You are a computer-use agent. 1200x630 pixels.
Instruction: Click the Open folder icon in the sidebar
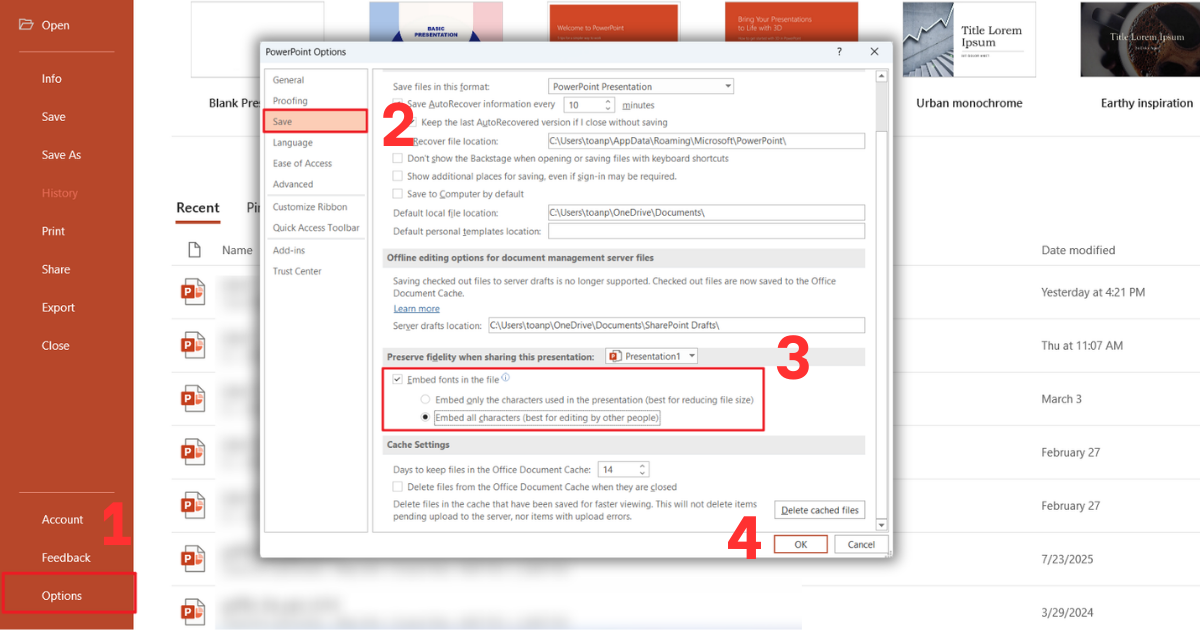(x=25, y=24)
